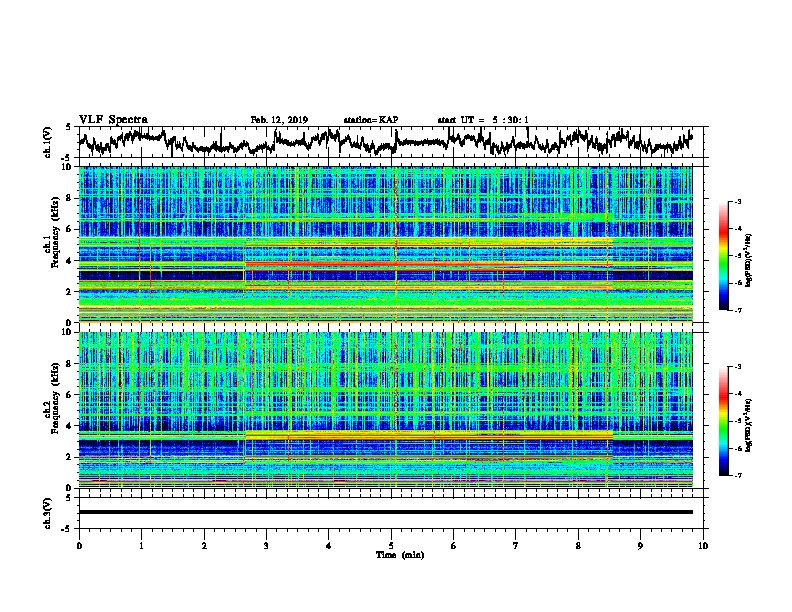Click the '-7' label on ch.2 colorbar
792x612 pixels.
pyautogui.click(x=737, y=476)
